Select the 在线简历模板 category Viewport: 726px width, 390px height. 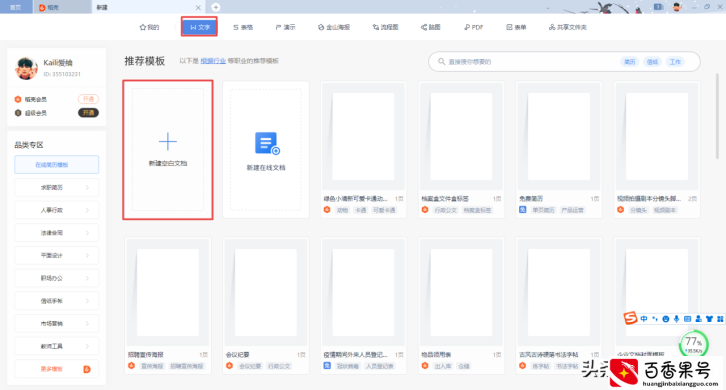(56, 164)
